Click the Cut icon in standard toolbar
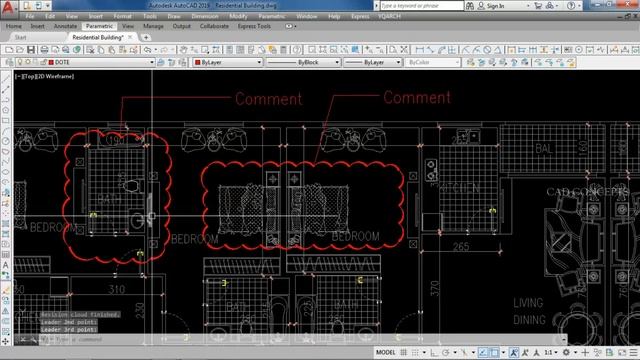 [x=90, y=50]
